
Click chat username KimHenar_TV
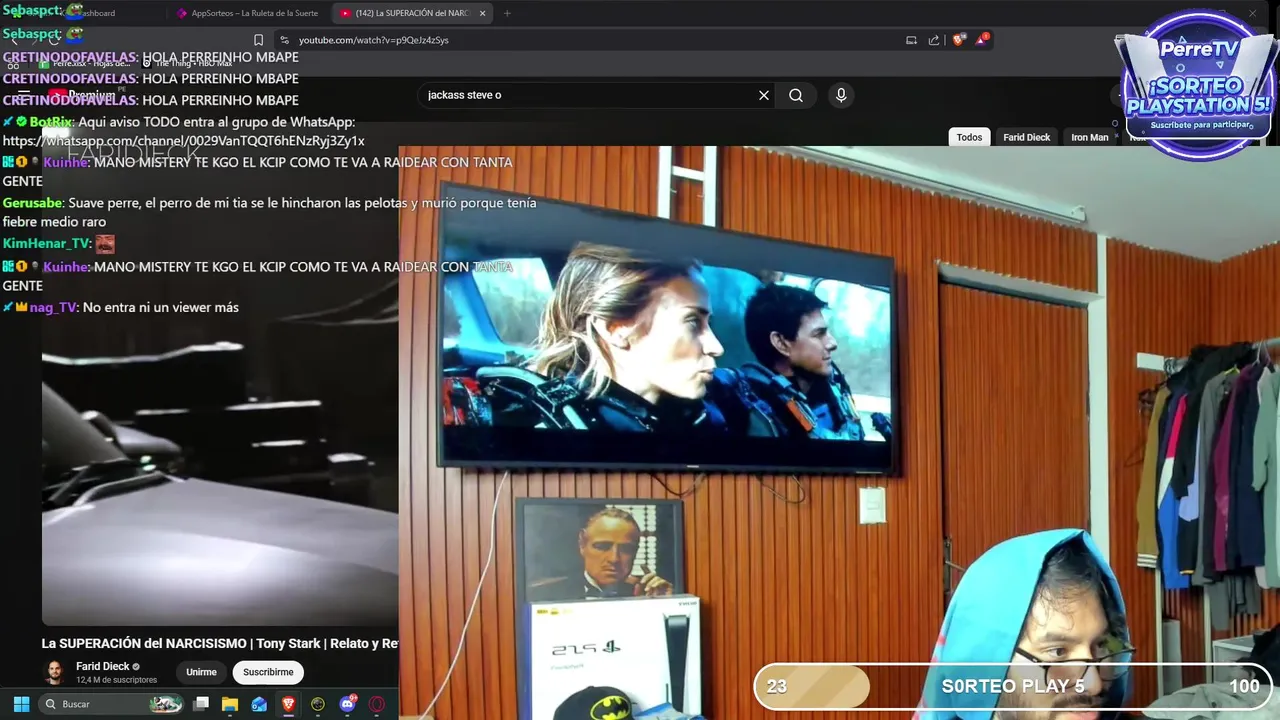[x=46, y=243]
